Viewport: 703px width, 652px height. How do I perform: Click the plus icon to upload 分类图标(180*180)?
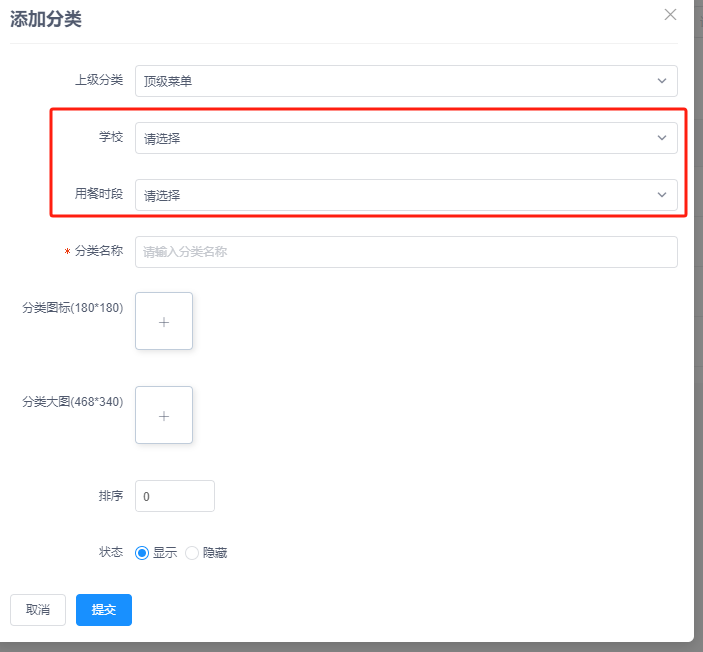click(x=164, y=322)
